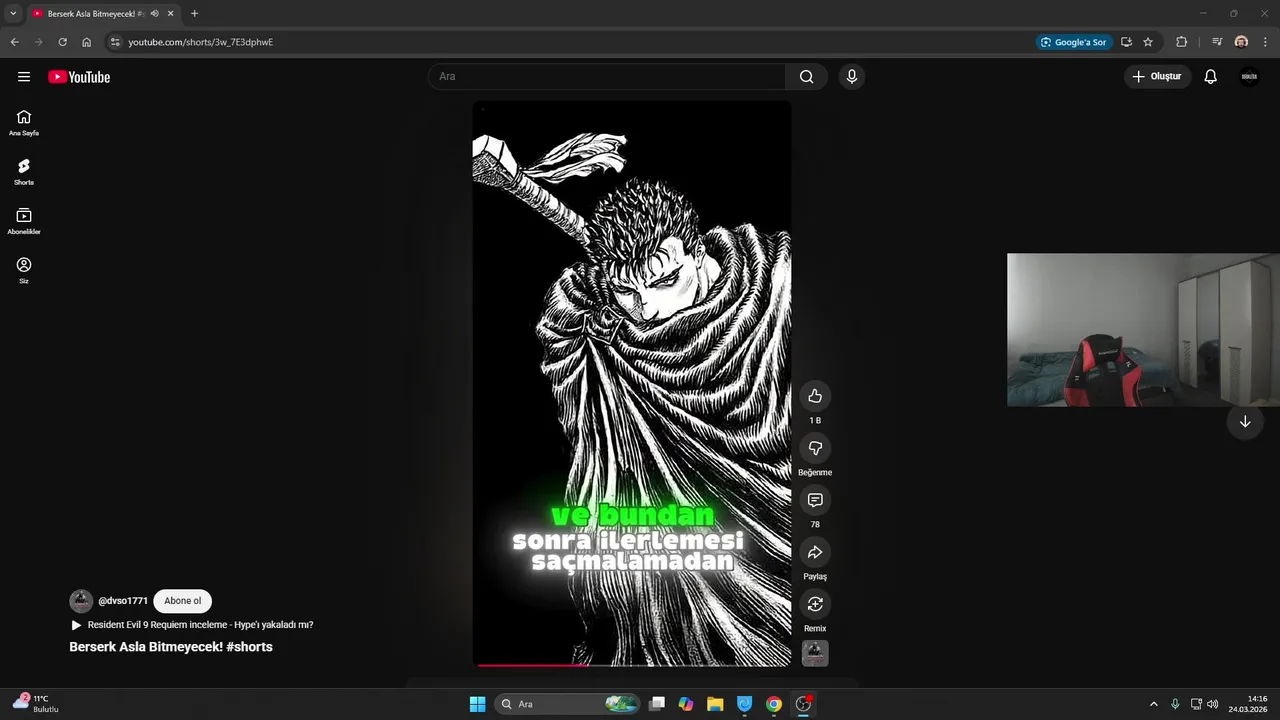The height and width of the screenshot is (720, 1280).
Task: Open the Resident Evil 9 Requiem related video
Action: [x=192, y=625]
